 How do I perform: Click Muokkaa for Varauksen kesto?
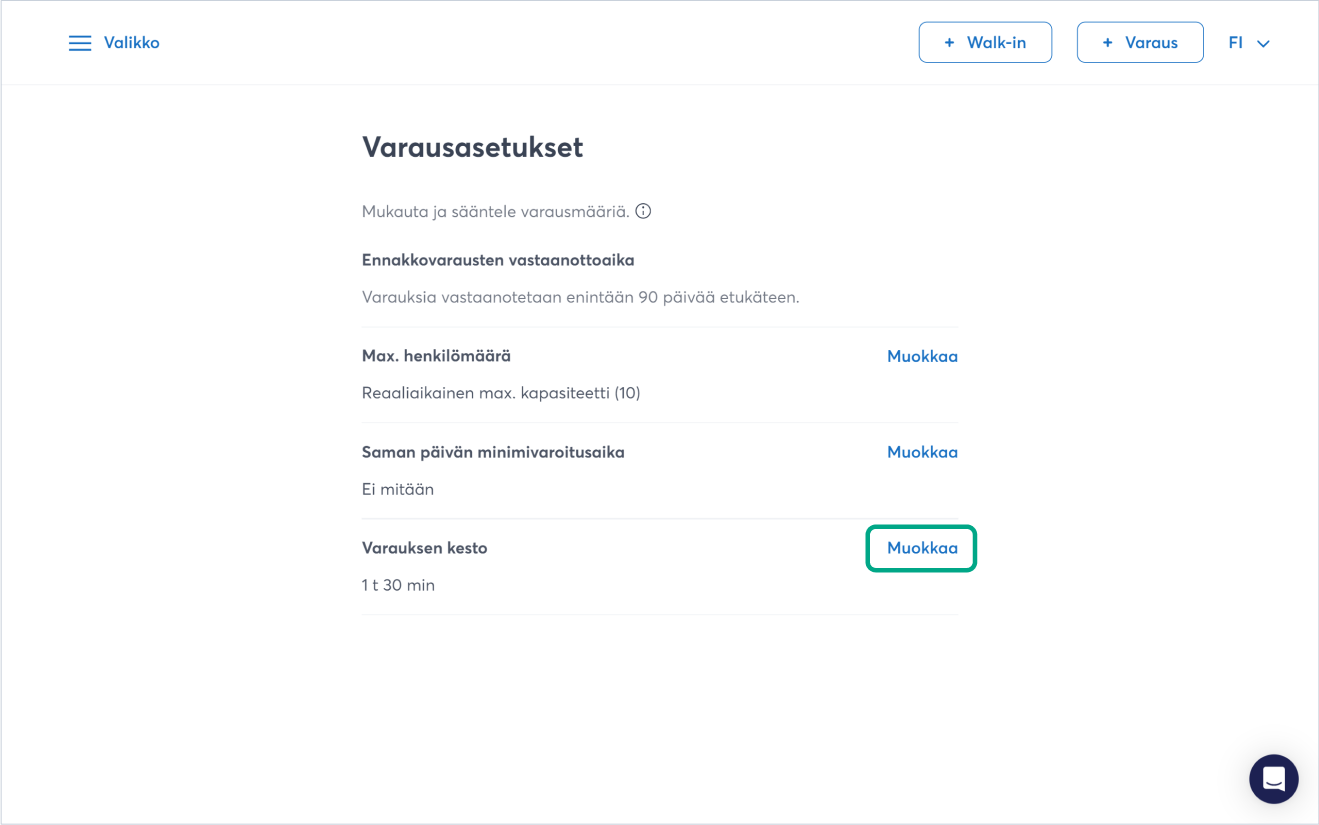point(922,548)
